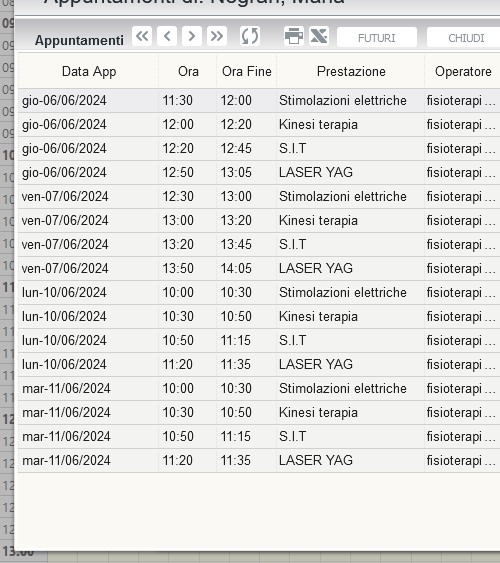Go to first page of appointments
500x563 pixels.
(x=142, y=36)
